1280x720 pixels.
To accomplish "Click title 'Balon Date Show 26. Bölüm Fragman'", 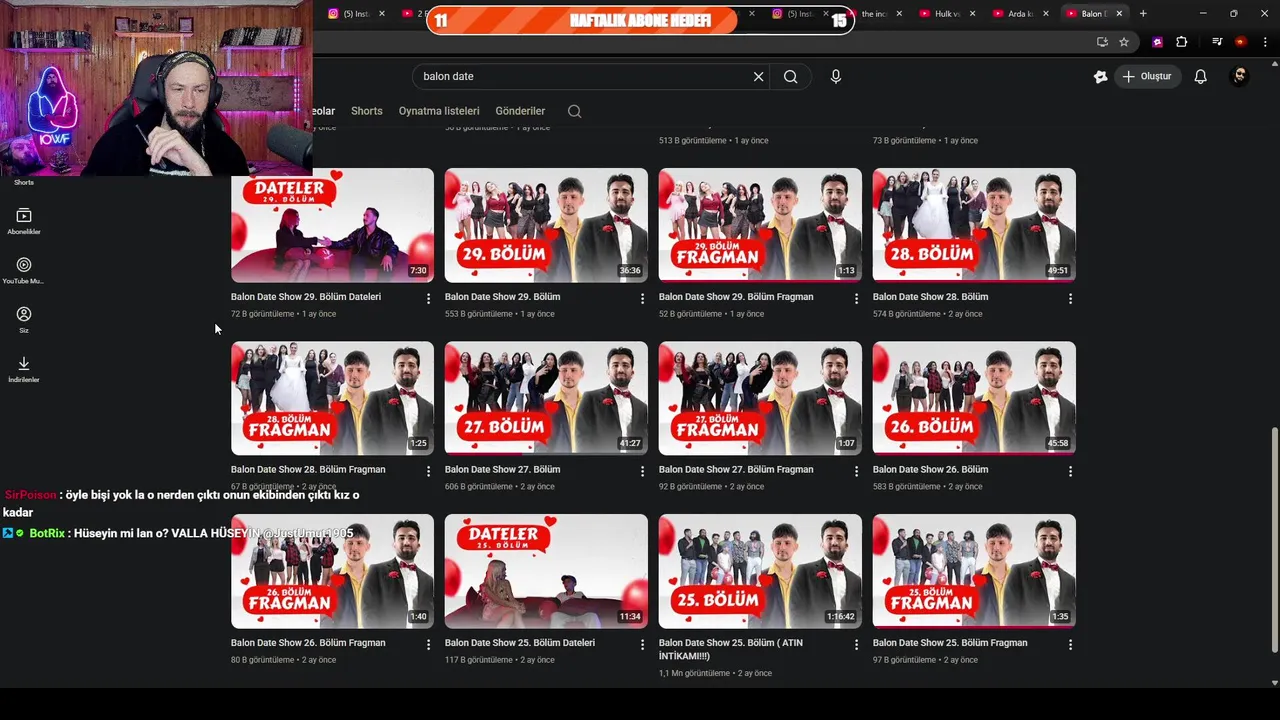I will point(308,643).
